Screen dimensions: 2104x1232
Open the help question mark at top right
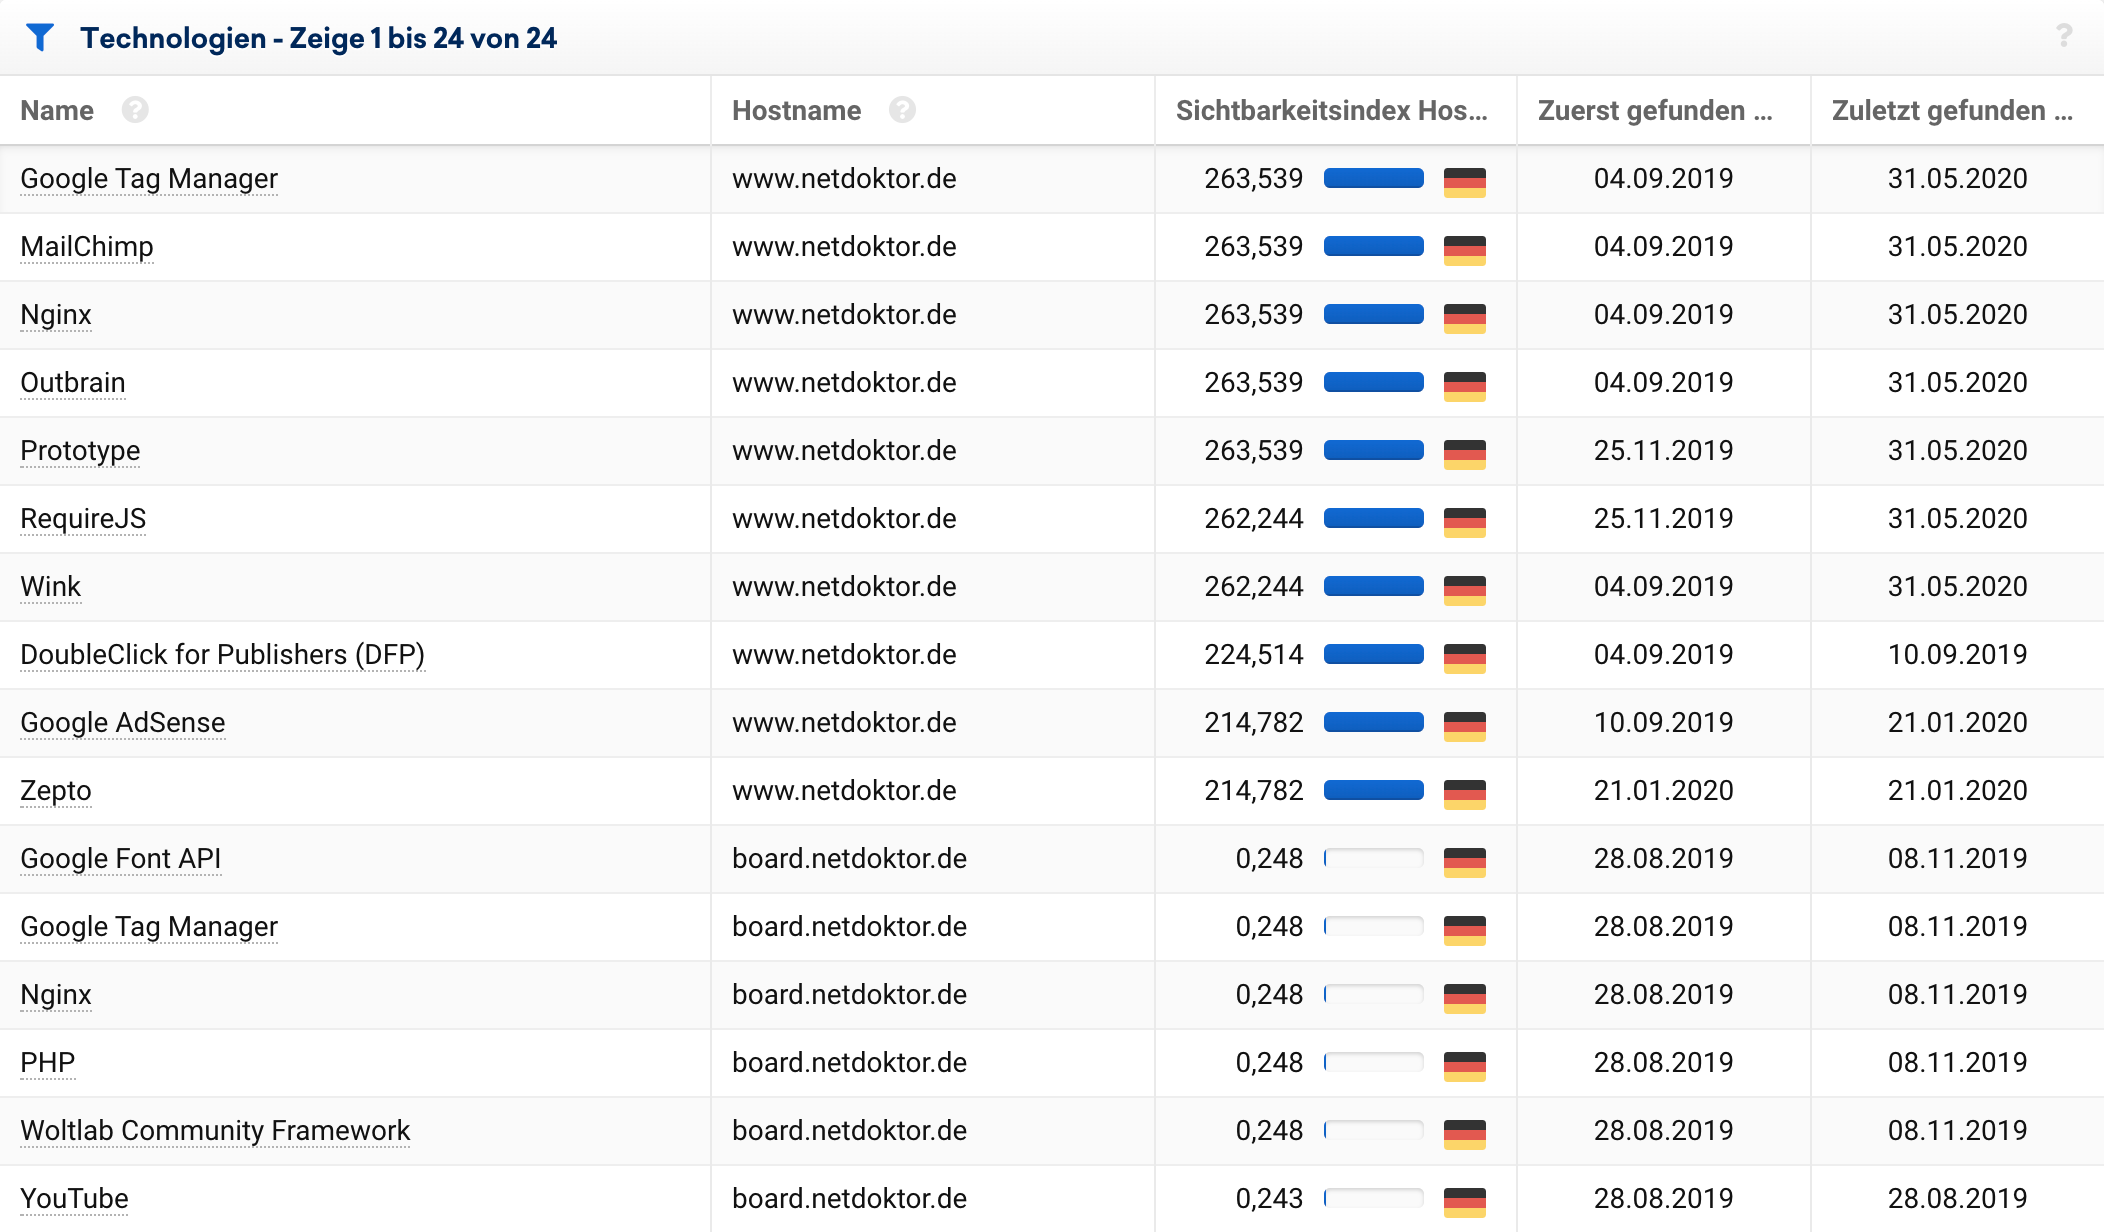pyautogui.click(x=2064, y=36)
